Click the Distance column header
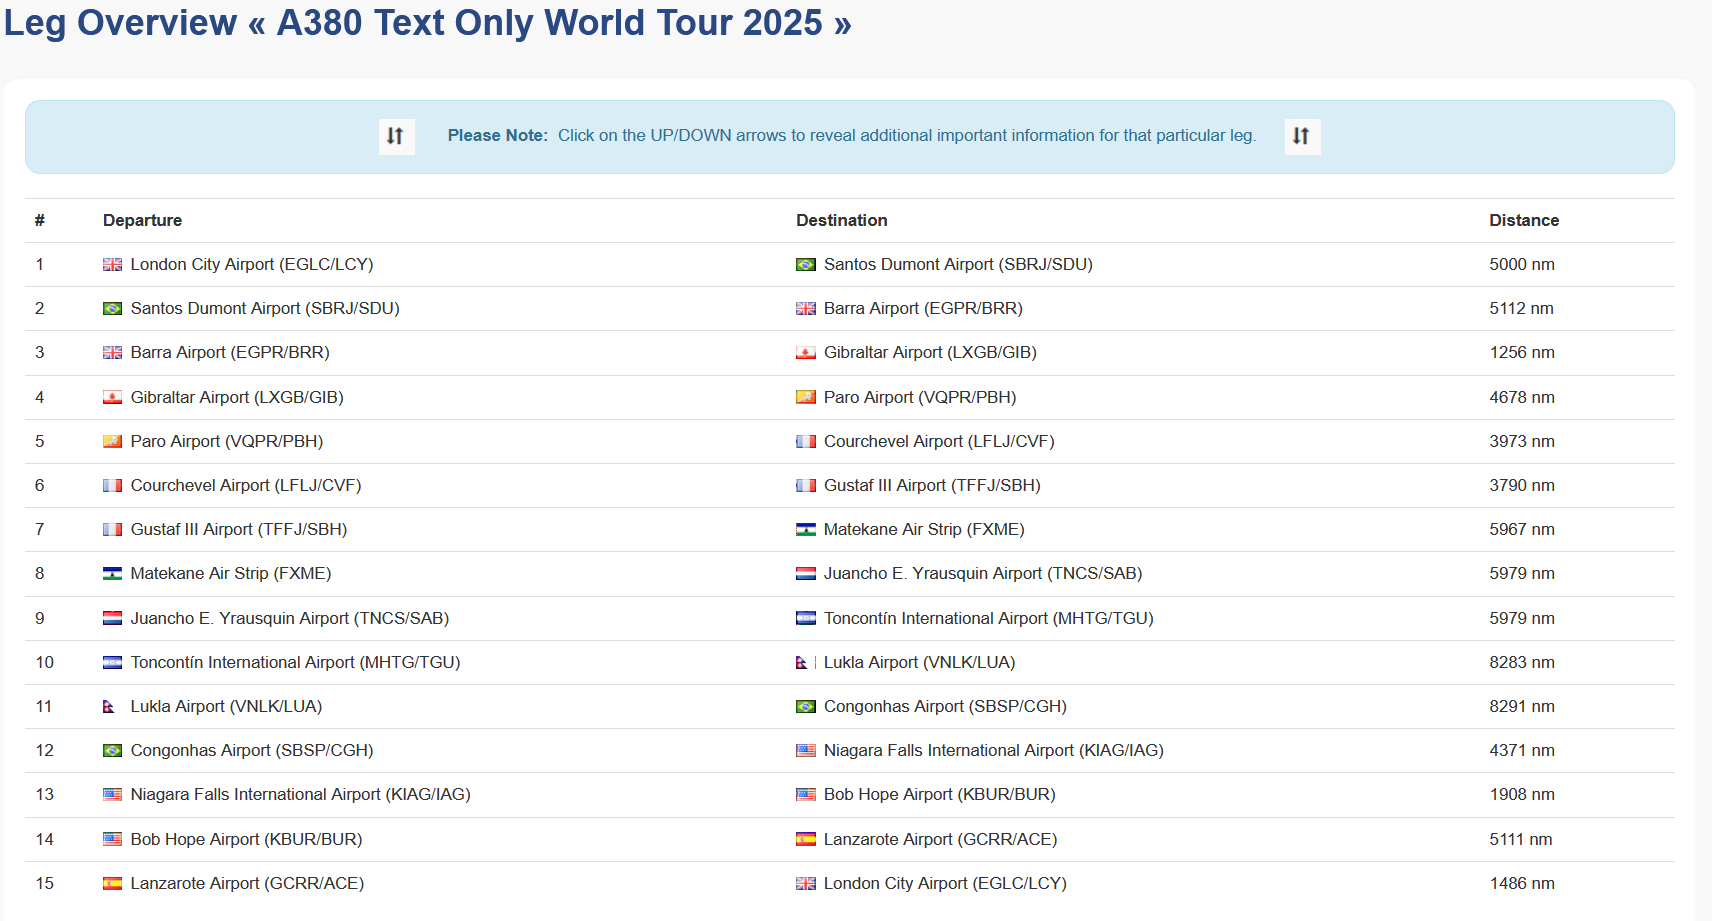The height and width of the screenshot is (921, 1712). 1524,221
